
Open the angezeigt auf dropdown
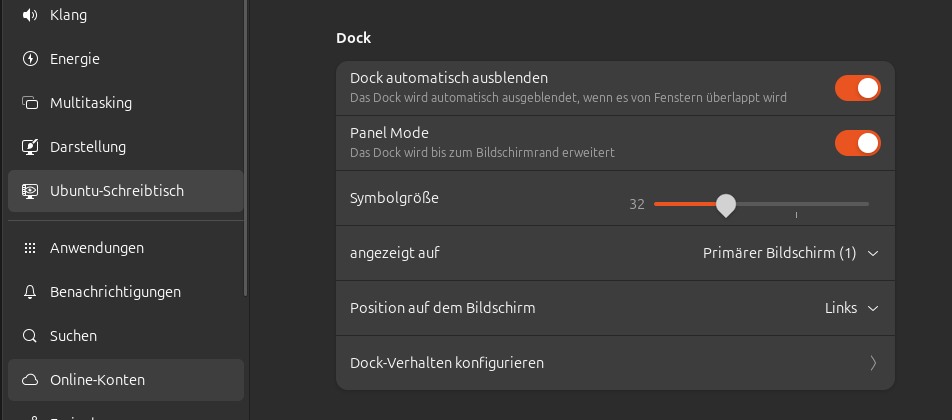pyautogui.click(x=790, y=253)
